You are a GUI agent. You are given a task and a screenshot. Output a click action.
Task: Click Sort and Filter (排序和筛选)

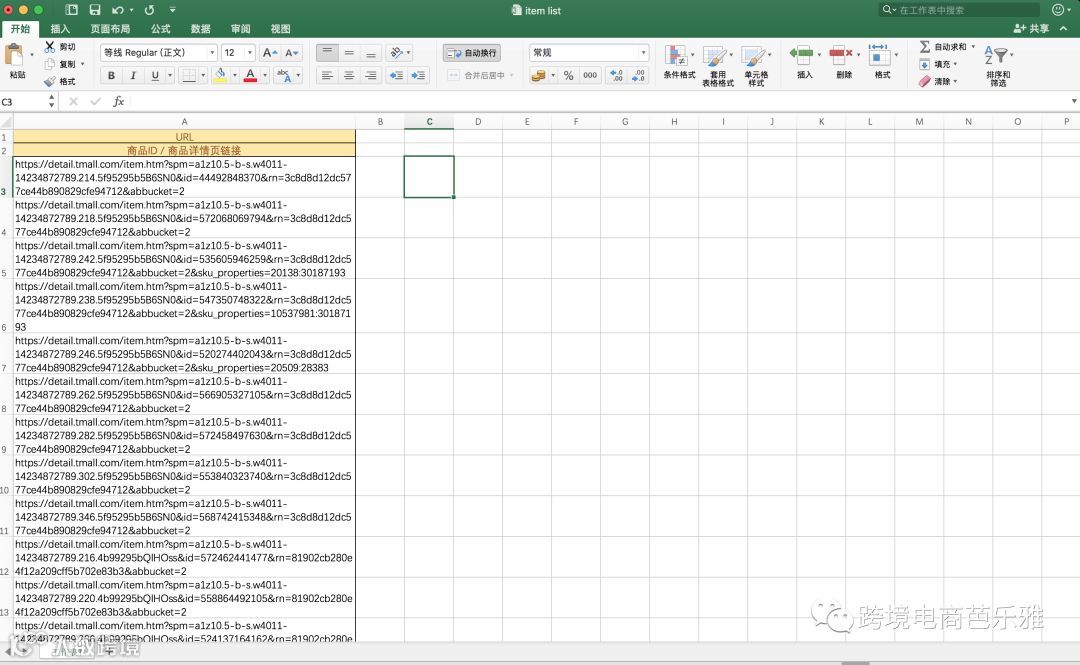(x=998, y=65)
